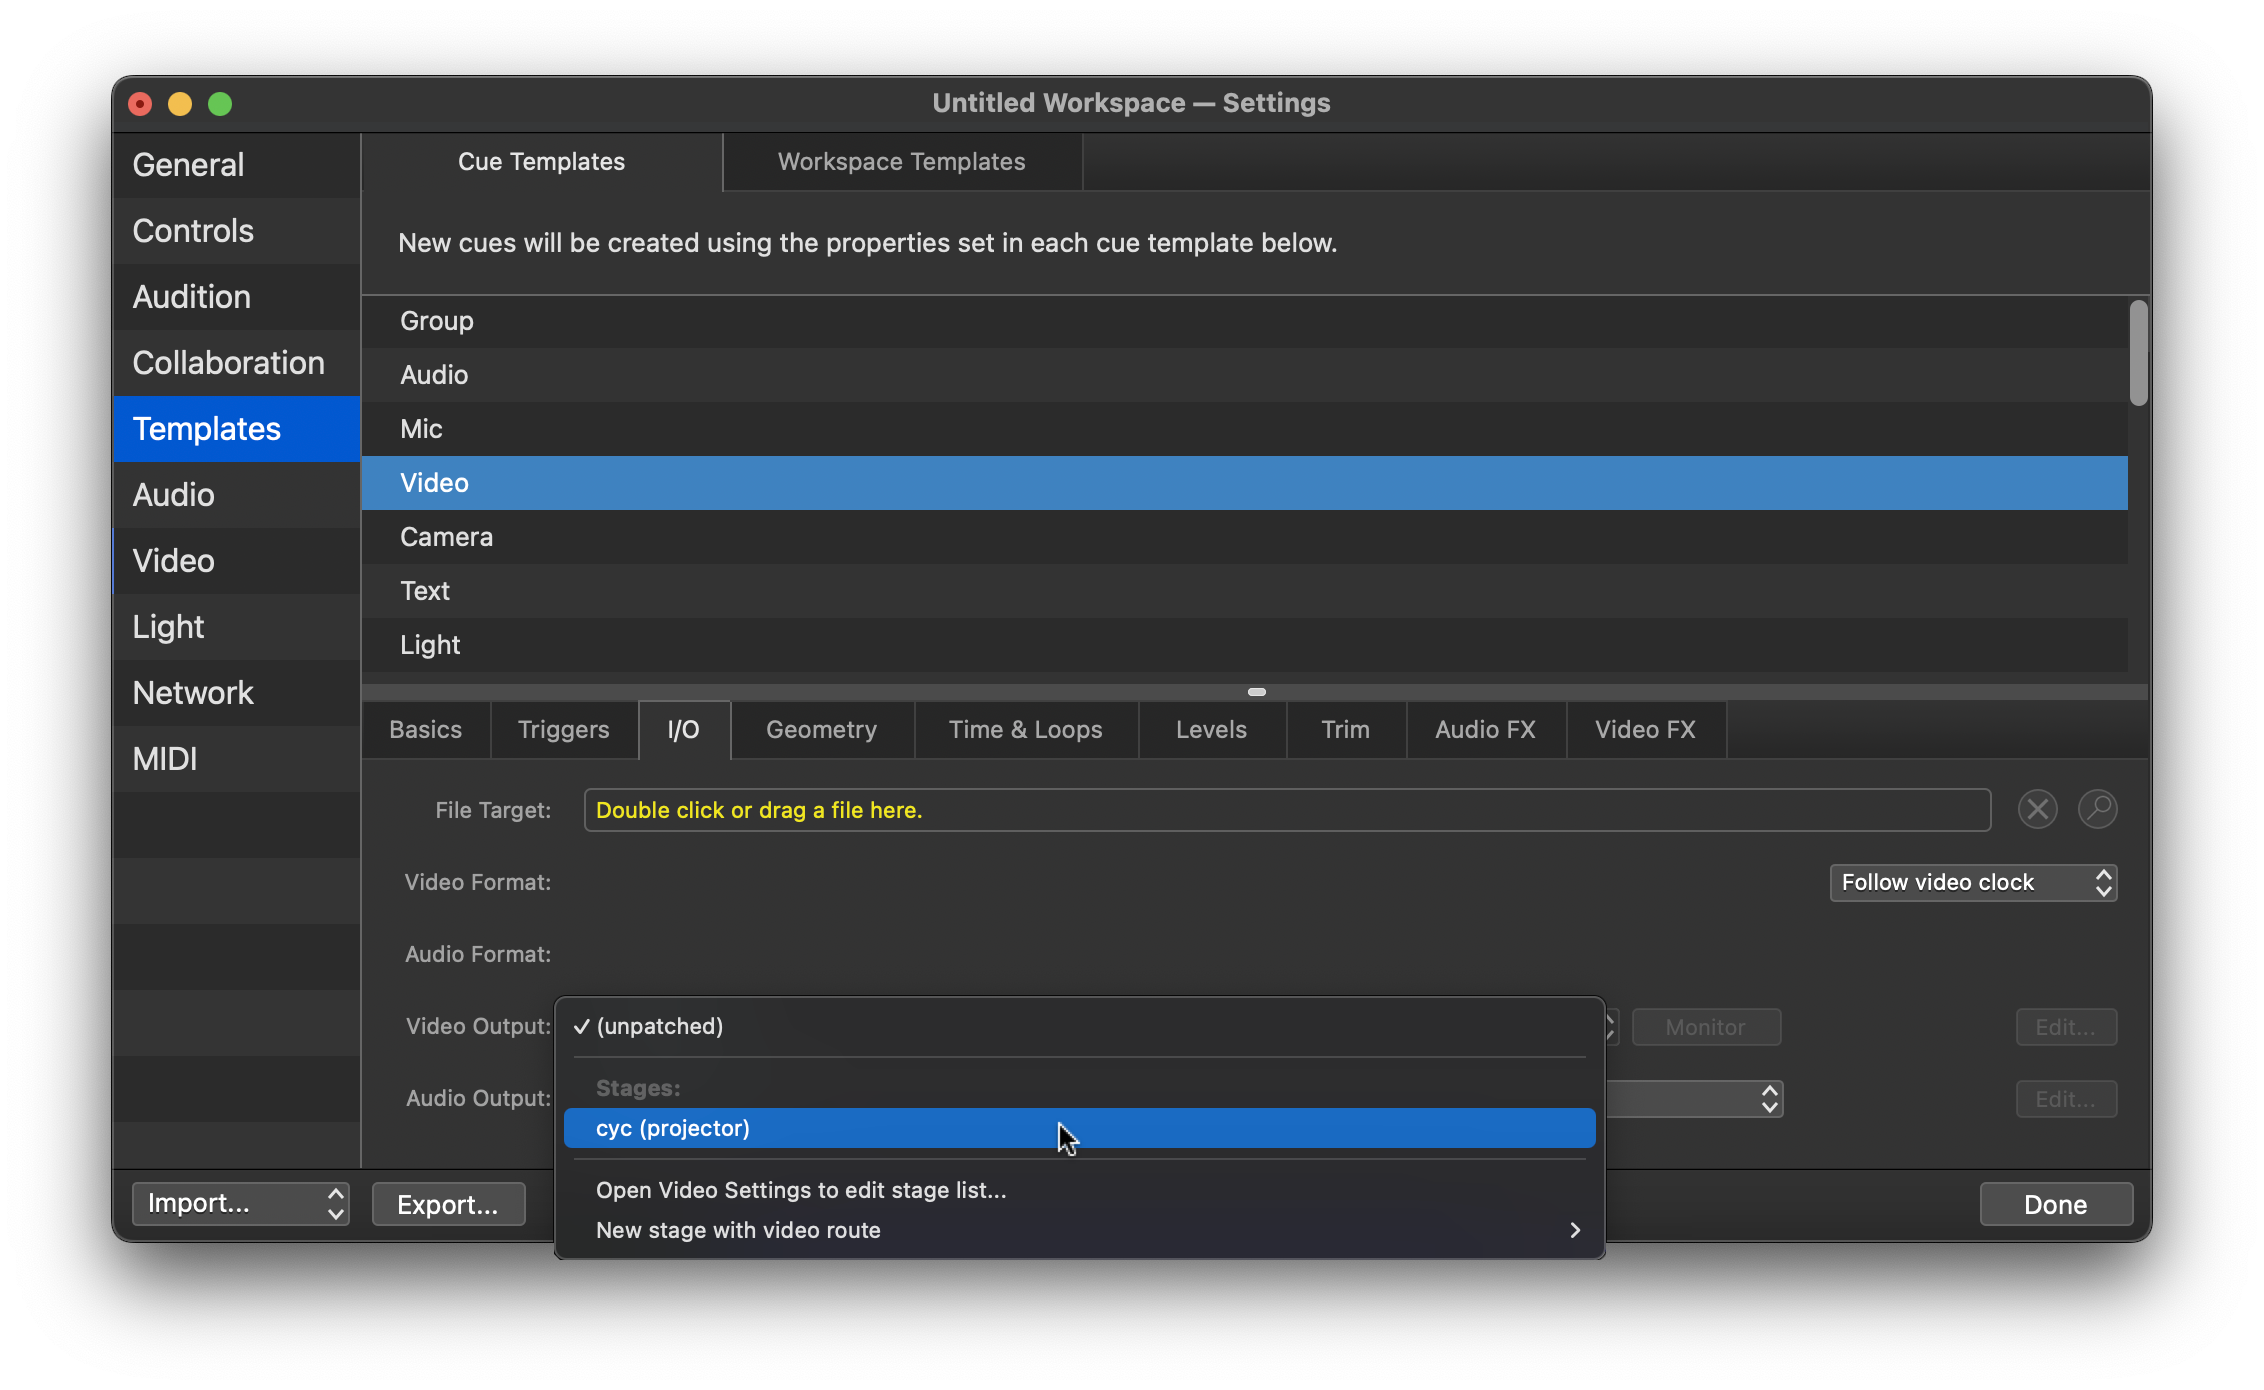Open the Trim inspector tab
The image size is (2264, 1390).
click(x=1346, y=730)
